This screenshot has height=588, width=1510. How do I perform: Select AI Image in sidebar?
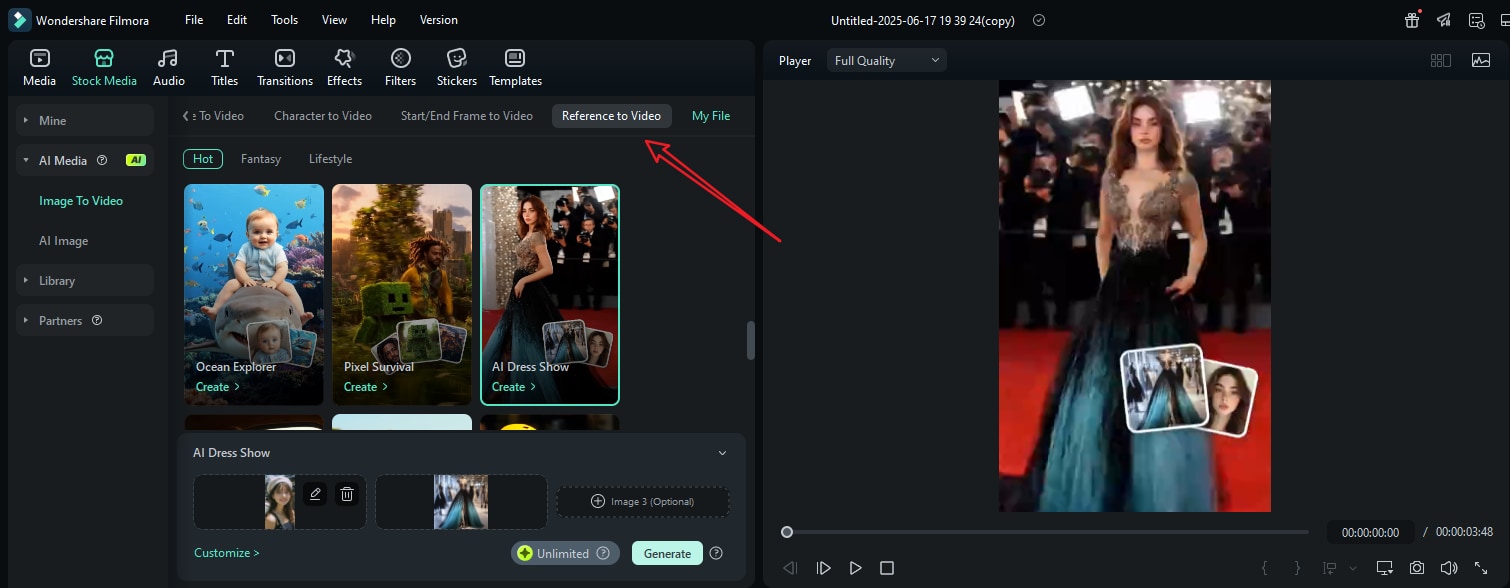(x=64, y=241)
